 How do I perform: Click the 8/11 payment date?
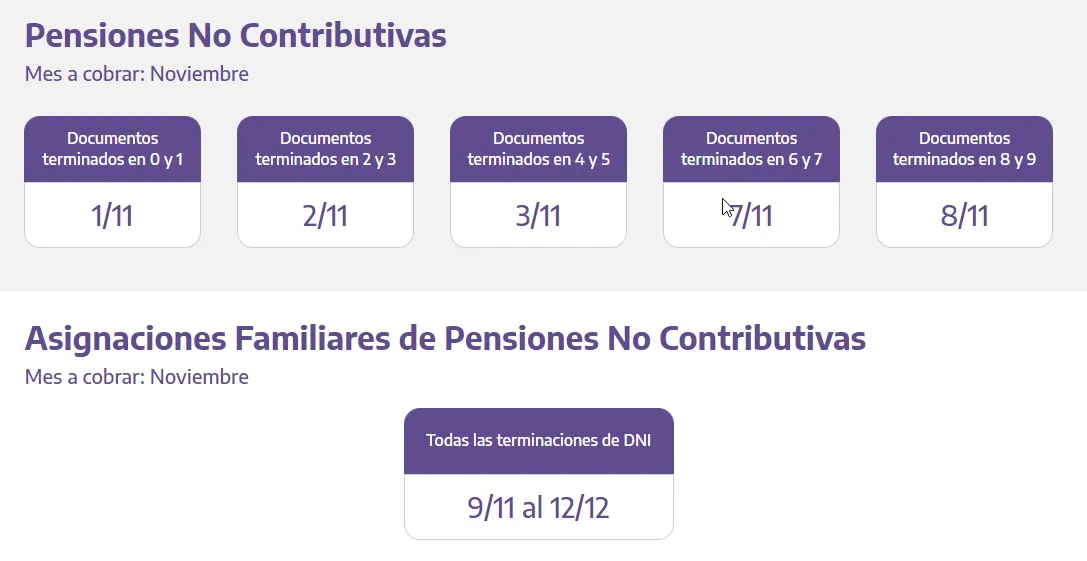(x=964, y=215)
